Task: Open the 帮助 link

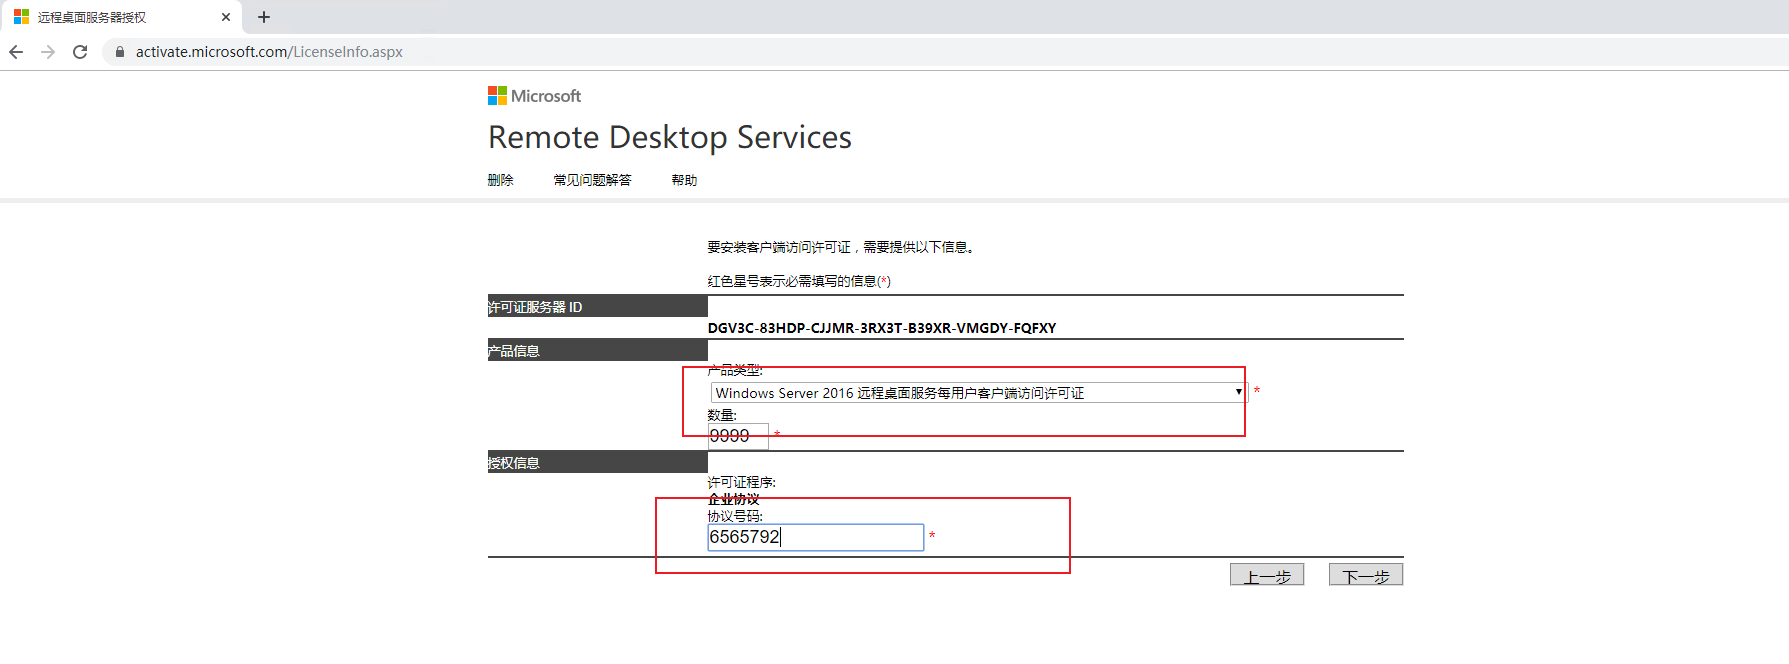Action: pyautogui.click(x=684, y=180)
